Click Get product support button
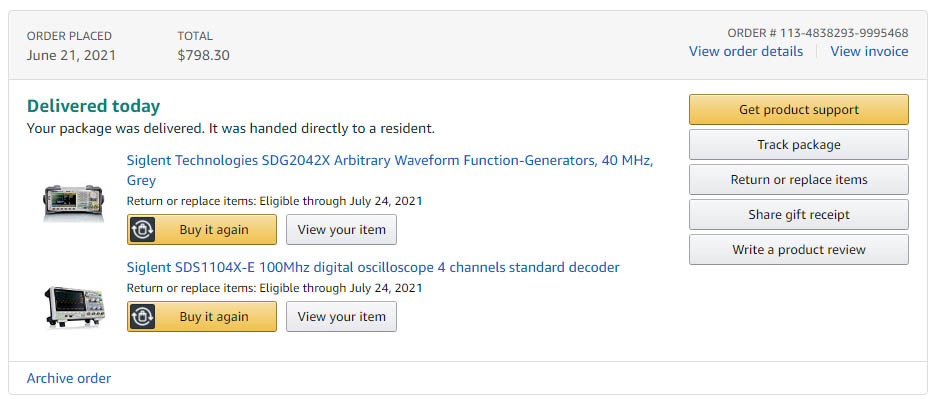This screenshot has height=399, width=941. click(798, 110)
